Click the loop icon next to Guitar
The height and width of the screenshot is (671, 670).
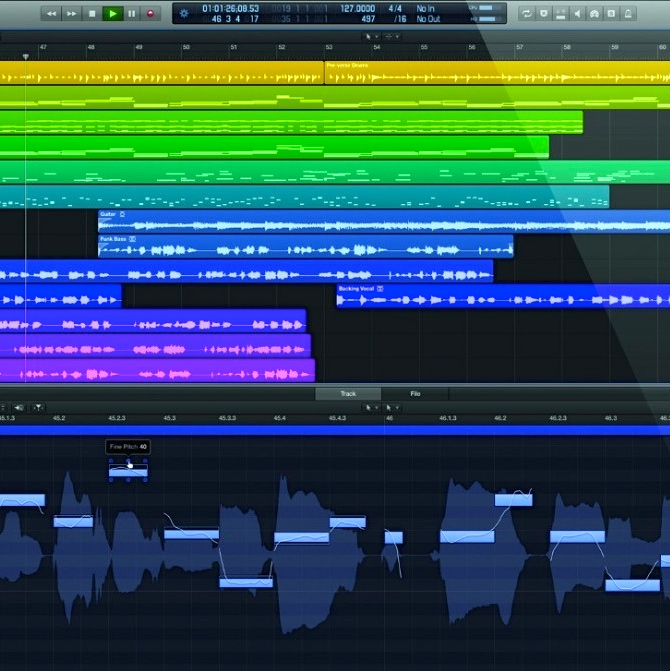122,214
